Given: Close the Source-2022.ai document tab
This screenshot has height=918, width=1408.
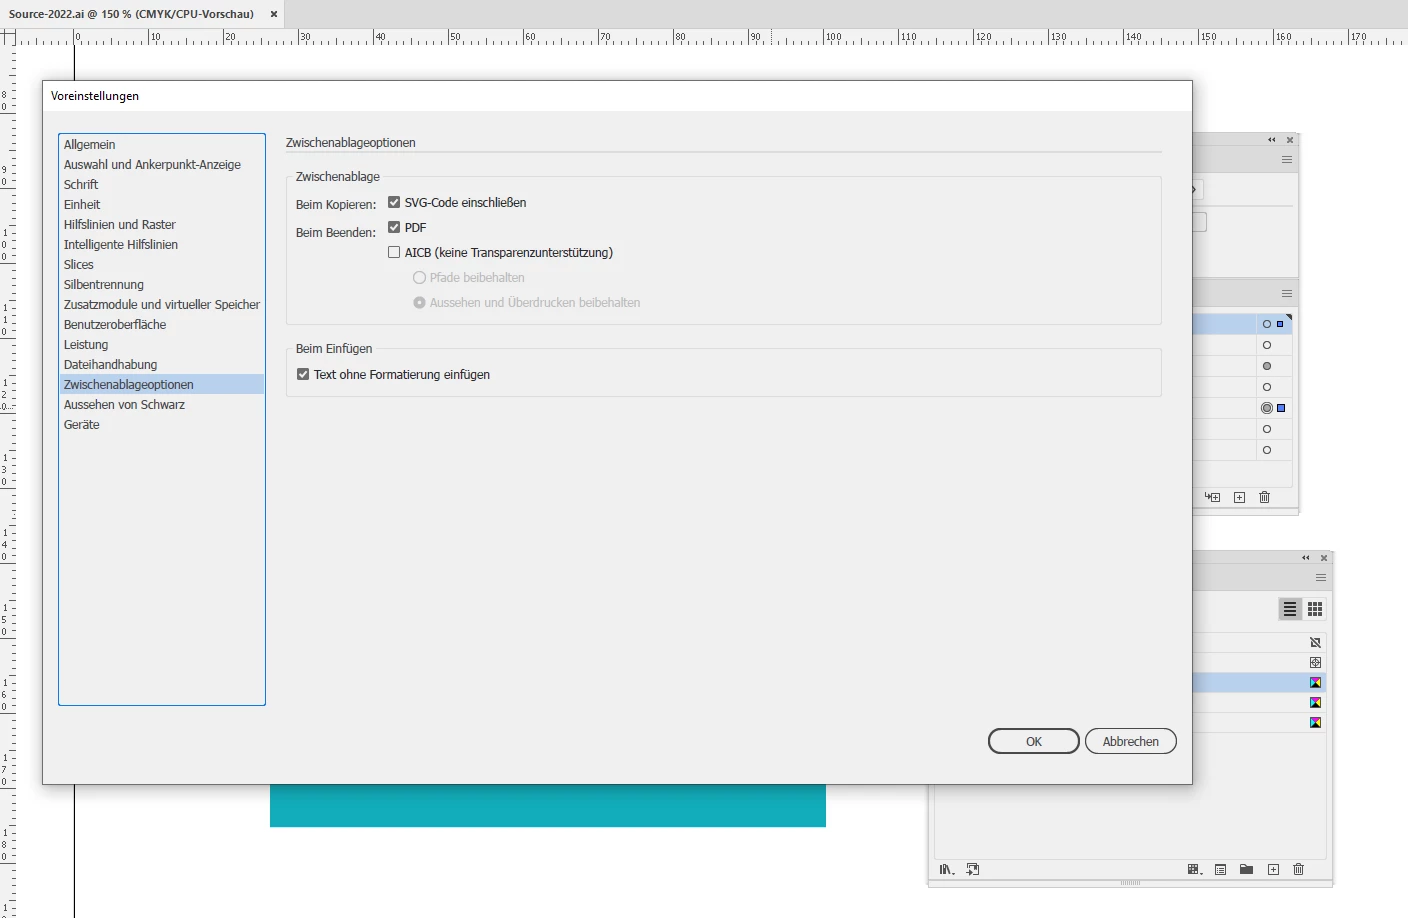Looking at the screenshot, I should pyautogui.click(x=274, y=14).
